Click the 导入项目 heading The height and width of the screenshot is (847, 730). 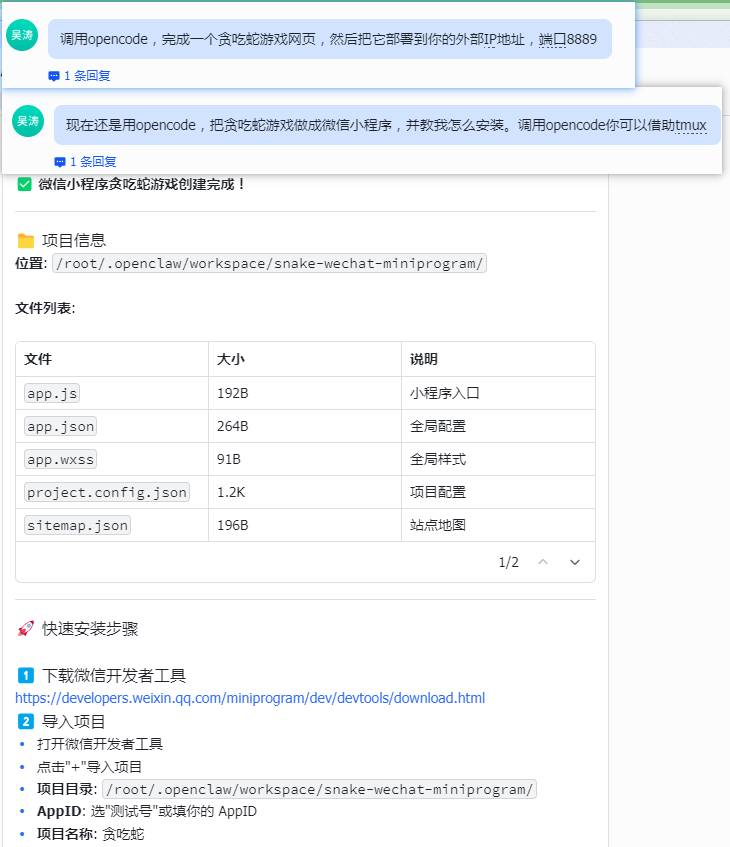pyautogui.click(x=73, y=722)
